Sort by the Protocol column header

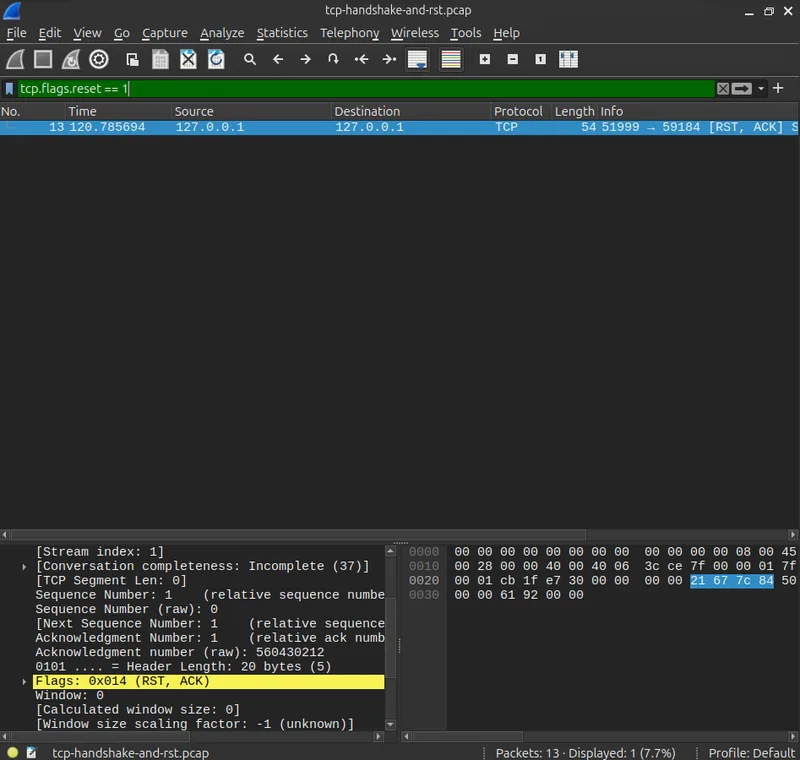tap(521, 111)
